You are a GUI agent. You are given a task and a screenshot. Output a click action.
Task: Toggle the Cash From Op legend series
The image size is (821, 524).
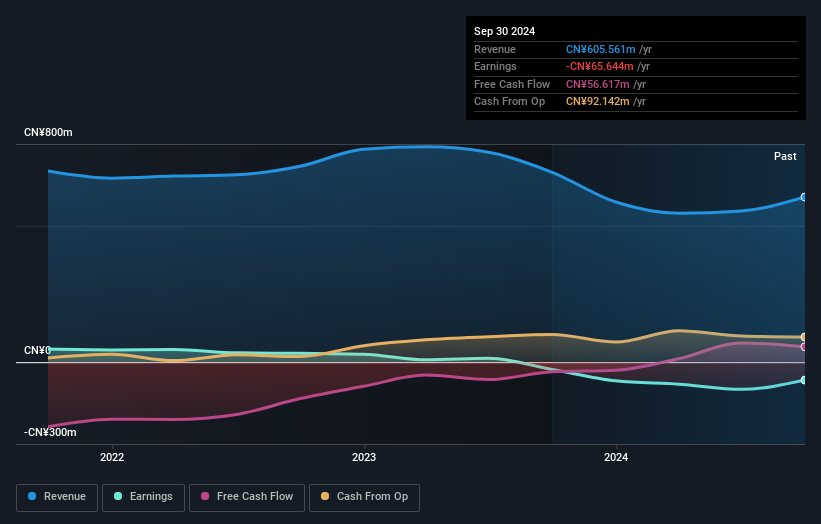coord(364,497)
